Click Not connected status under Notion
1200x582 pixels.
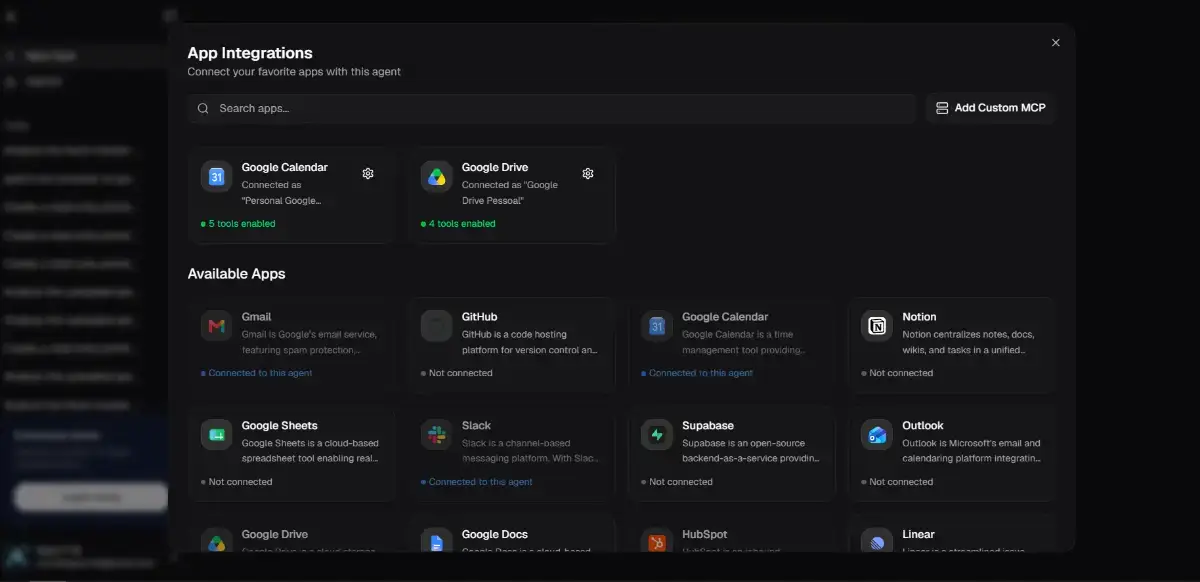click(900, 373)
